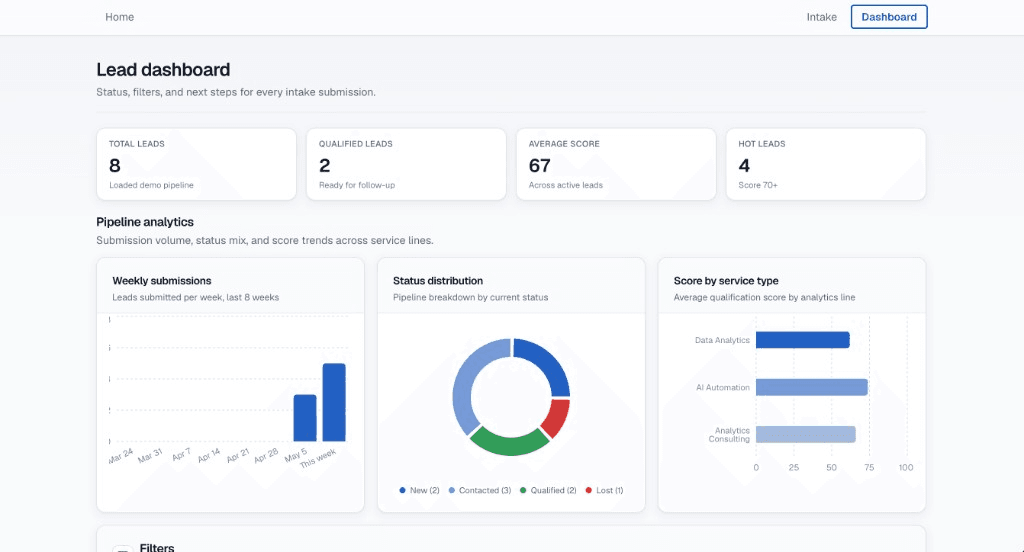Click the Total Leads stat card

tap(197, 164)
